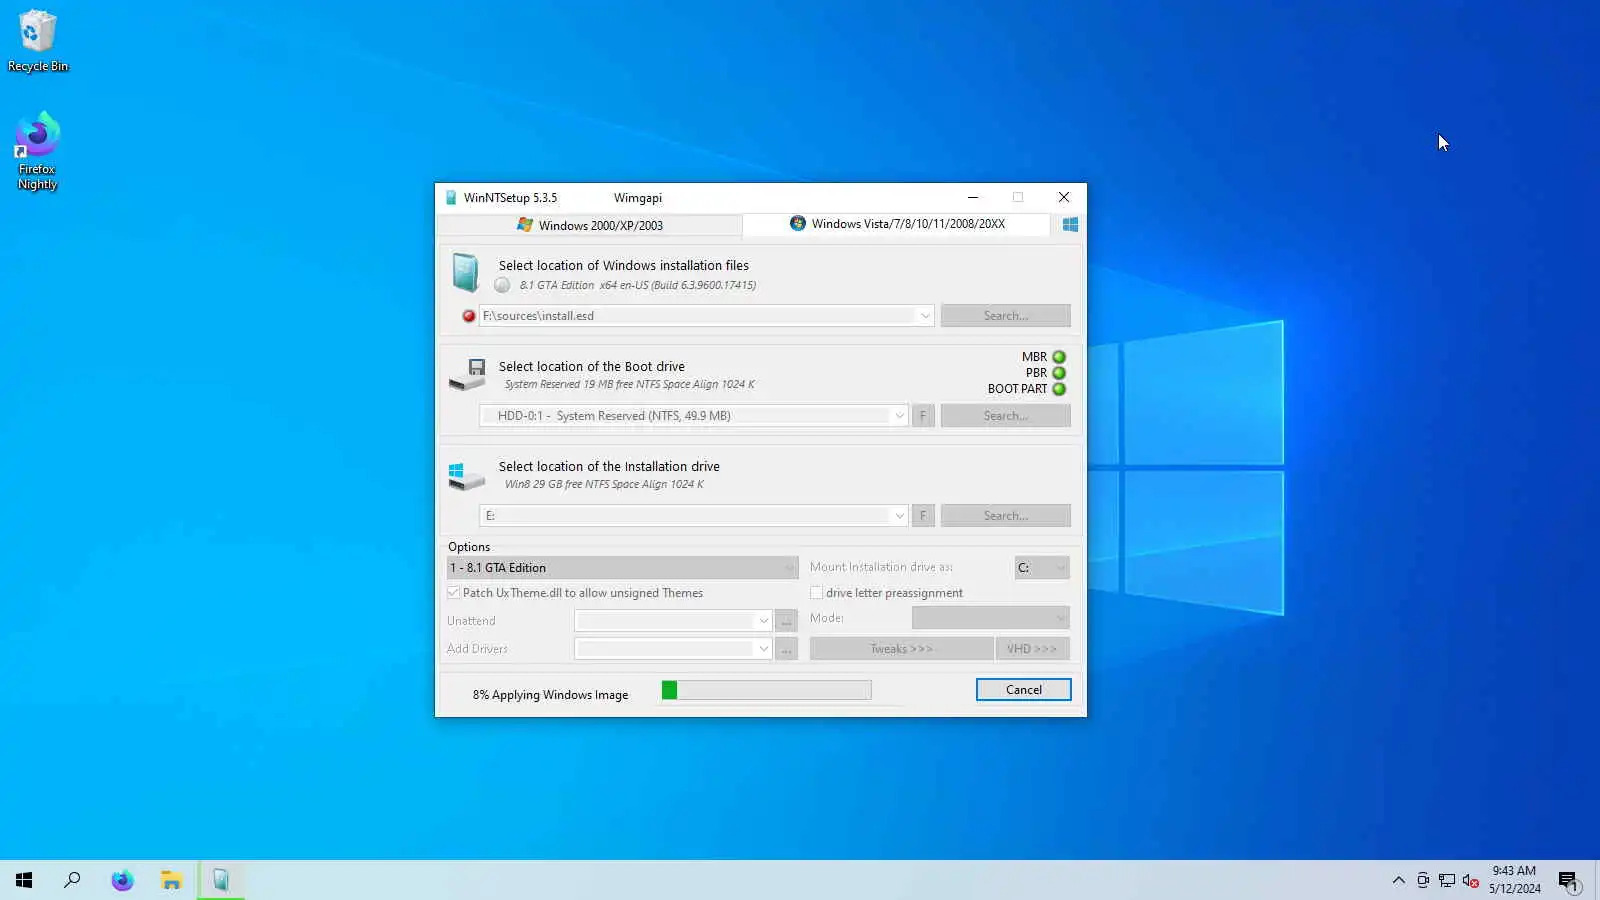Click the BOOT PART green status light

(1059, 389)
